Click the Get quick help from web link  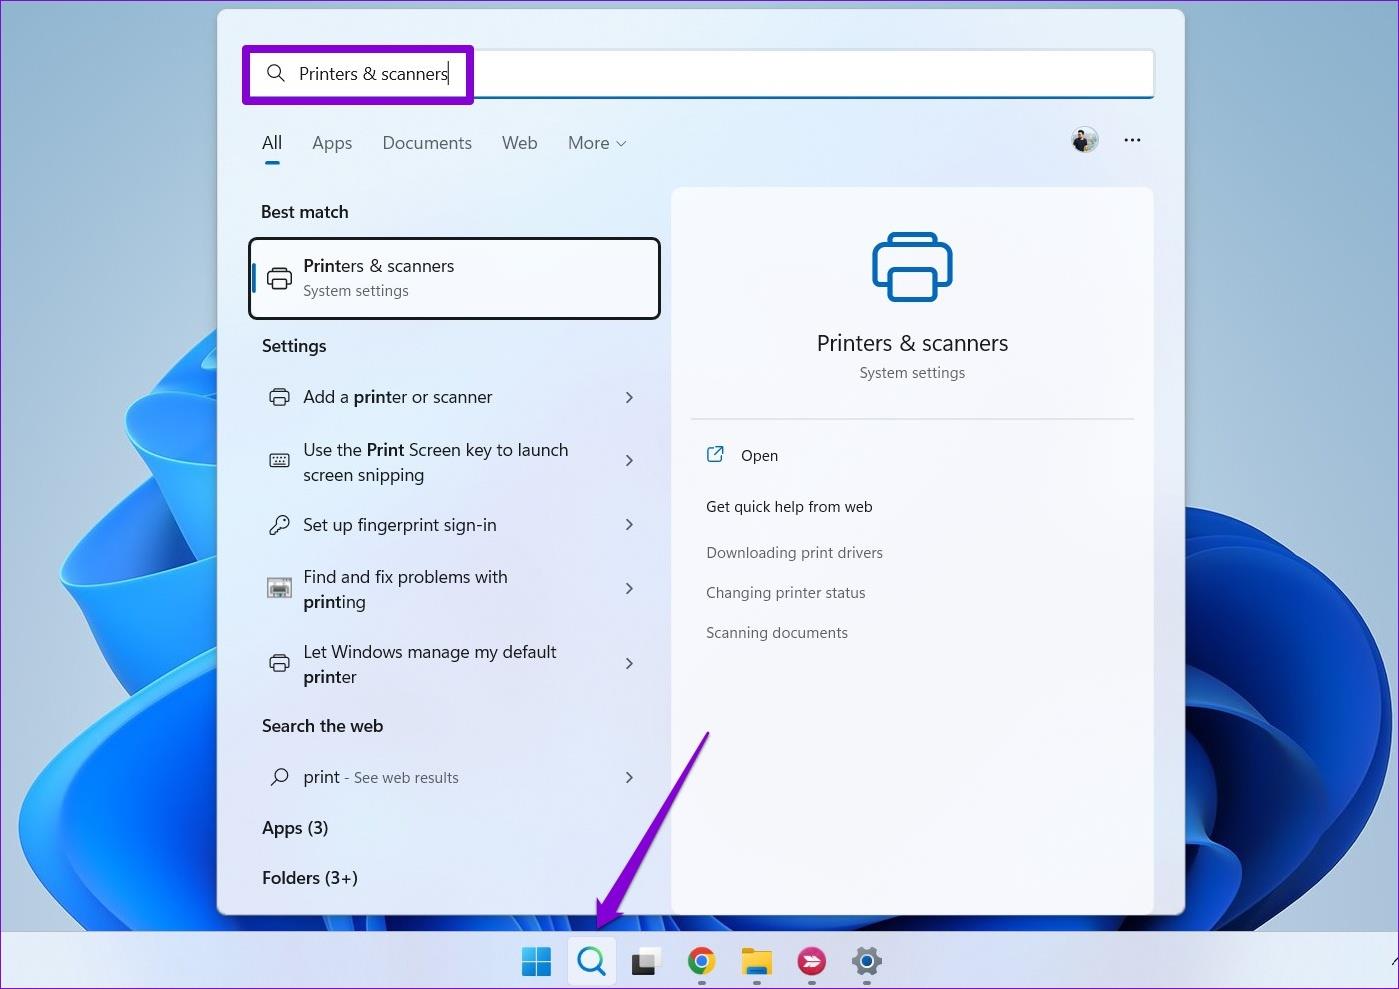pos(789,507)
